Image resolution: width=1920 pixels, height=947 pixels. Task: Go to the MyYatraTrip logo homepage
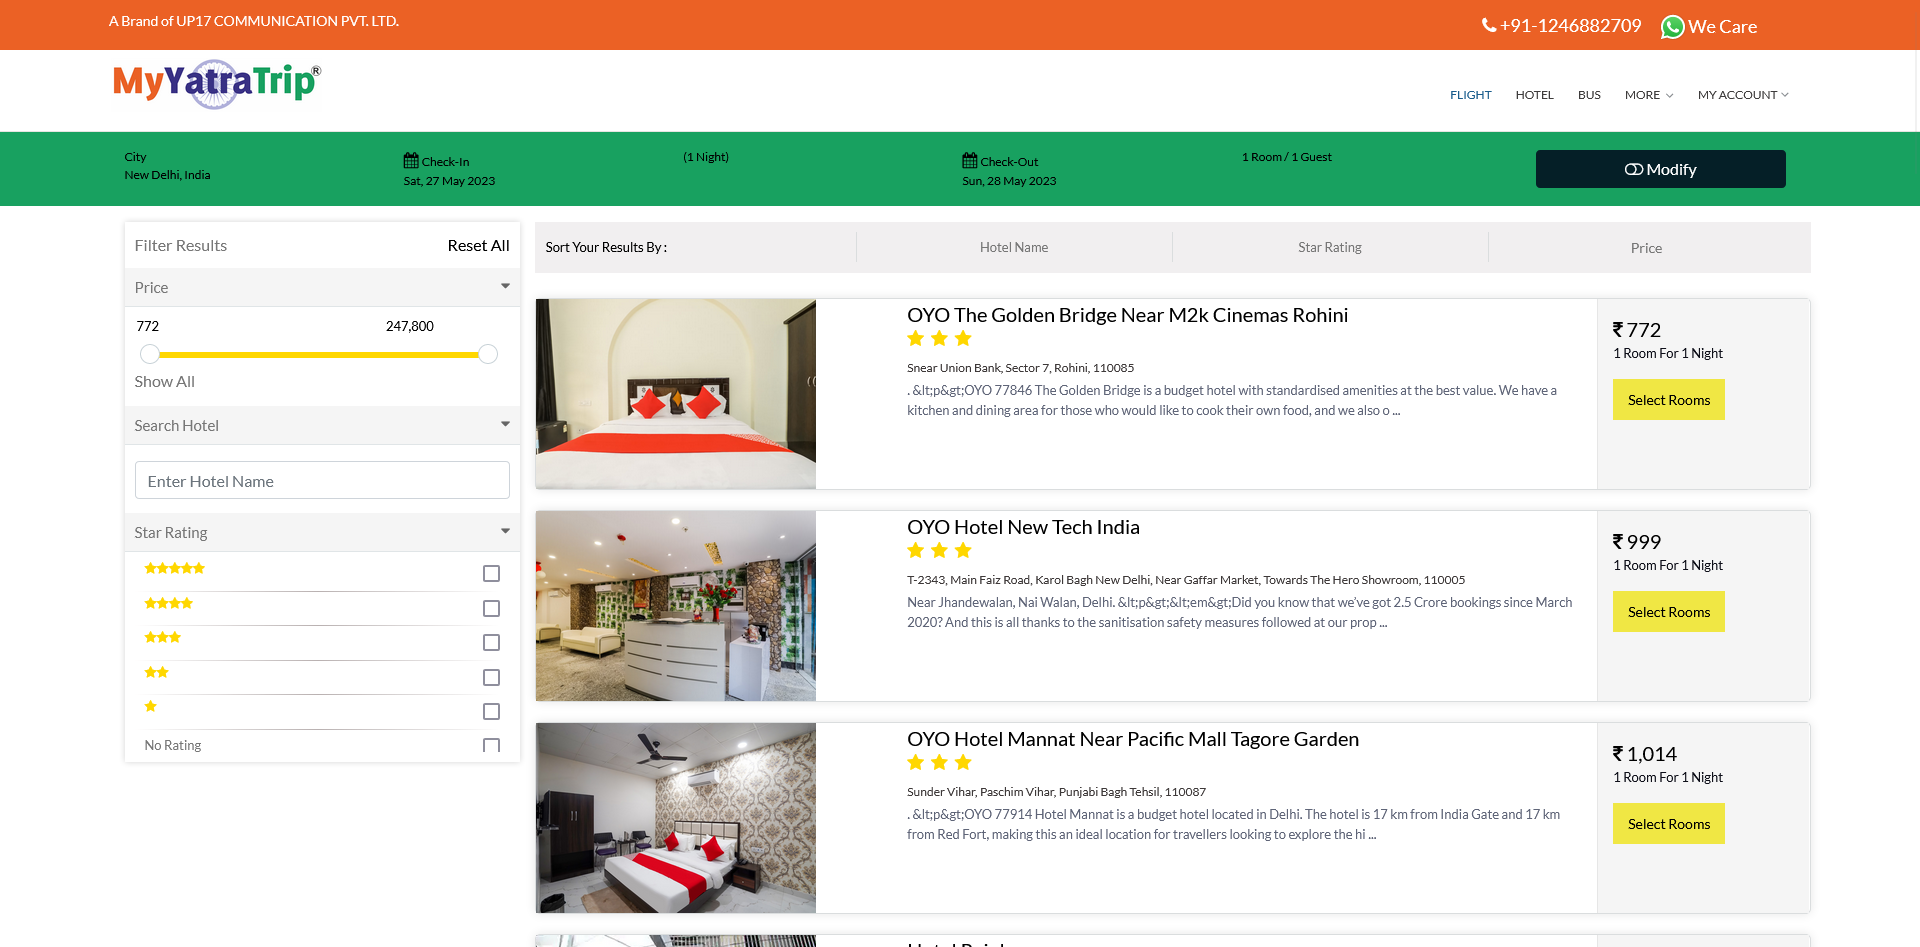tap(217, 84)
